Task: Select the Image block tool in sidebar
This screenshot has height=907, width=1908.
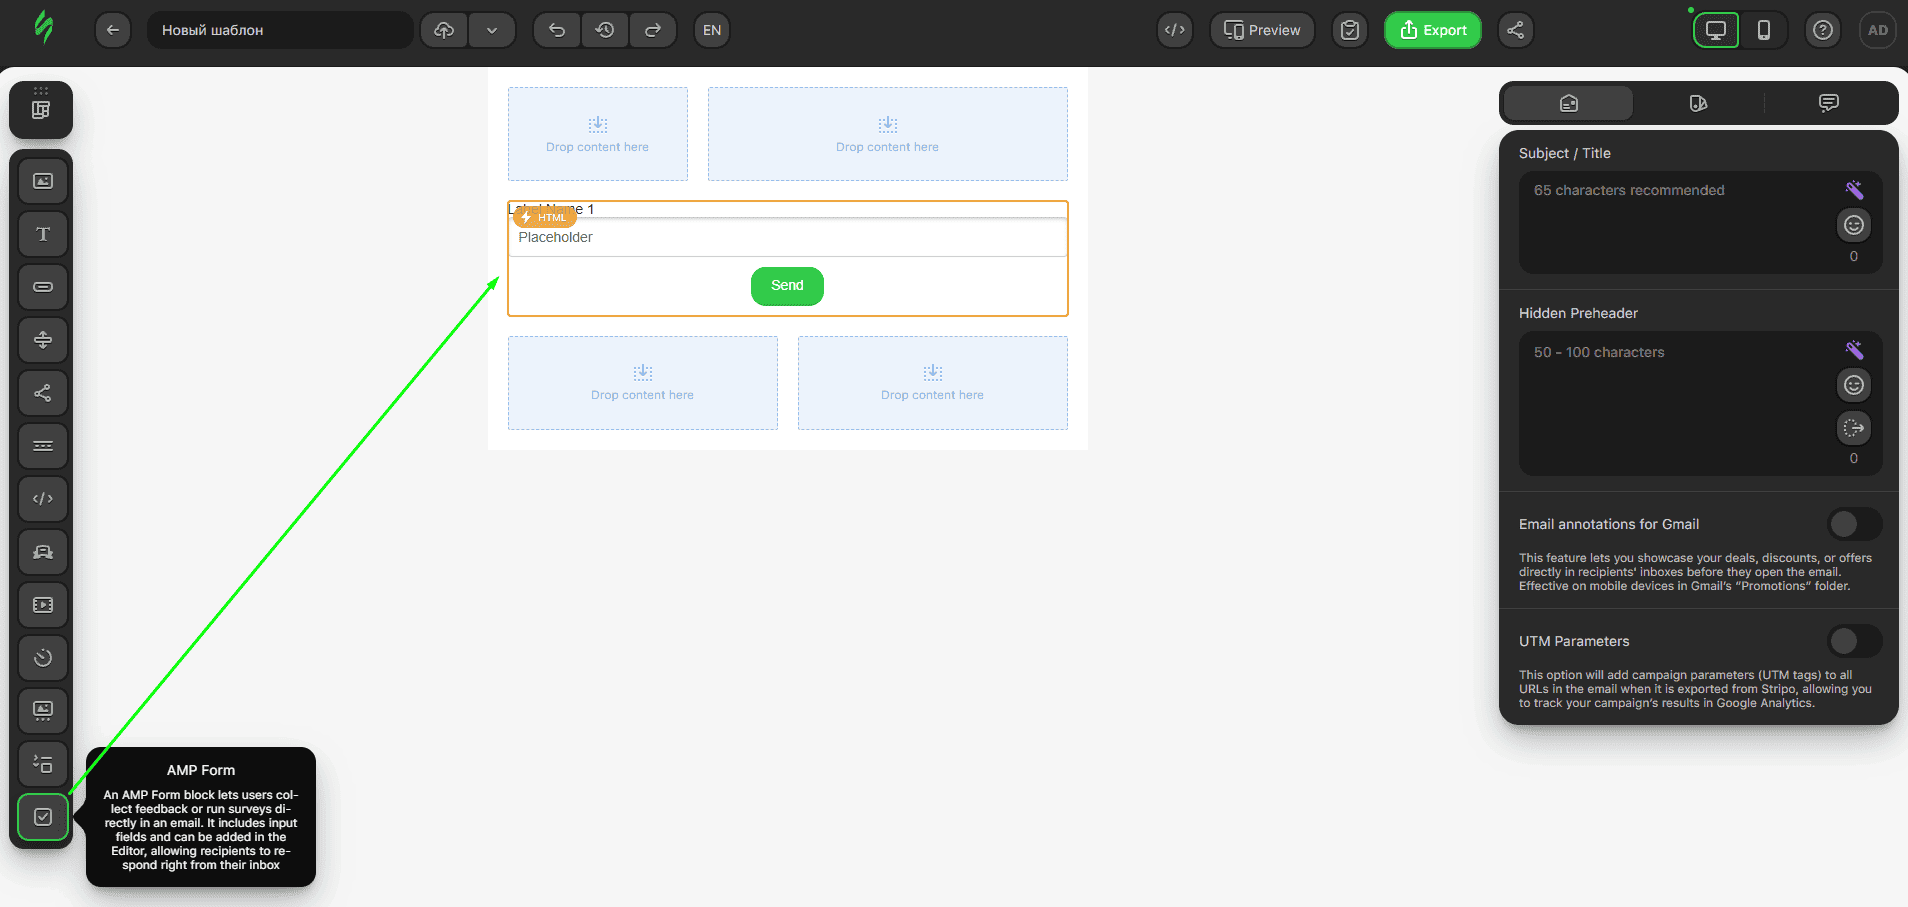Action: point(42,180)
